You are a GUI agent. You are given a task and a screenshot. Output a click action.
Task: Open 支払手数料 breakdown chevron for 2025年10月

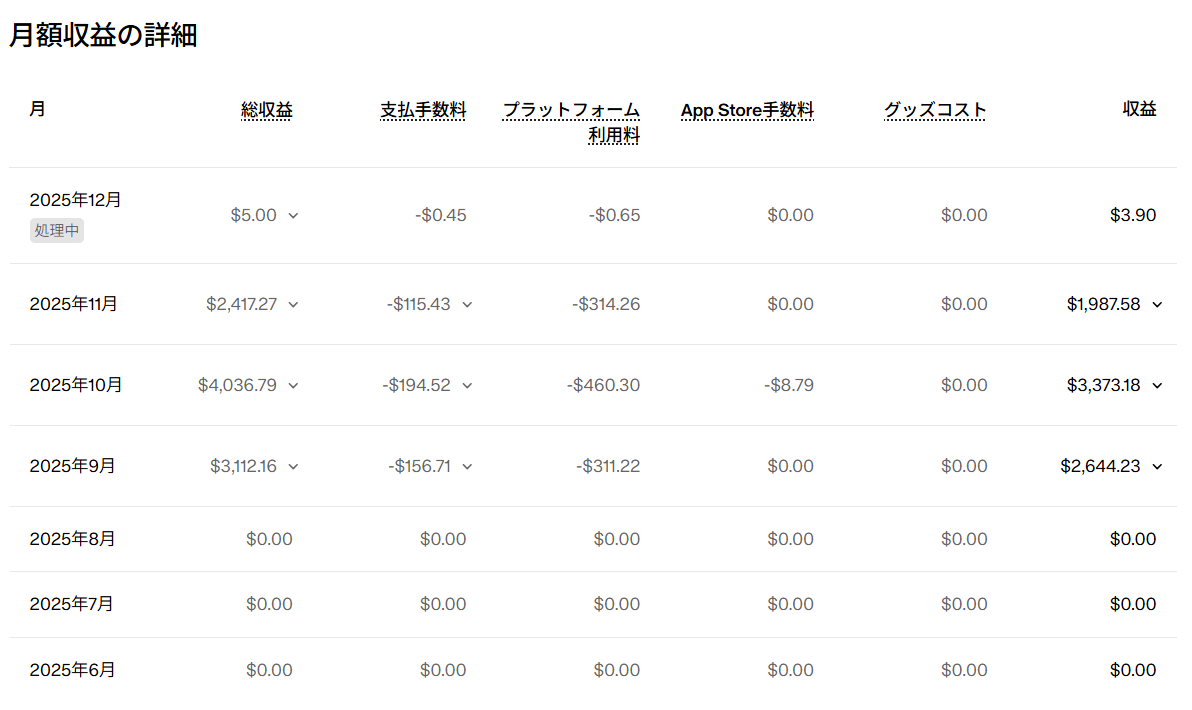(467, 385)
